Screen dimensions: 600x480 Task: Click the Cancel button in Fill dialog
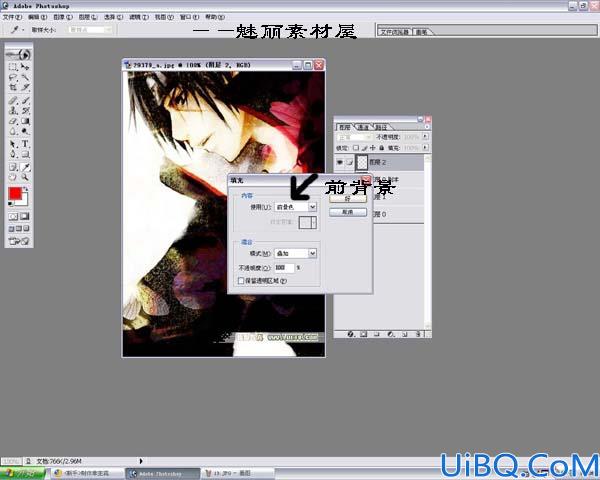tap(348, 212)
